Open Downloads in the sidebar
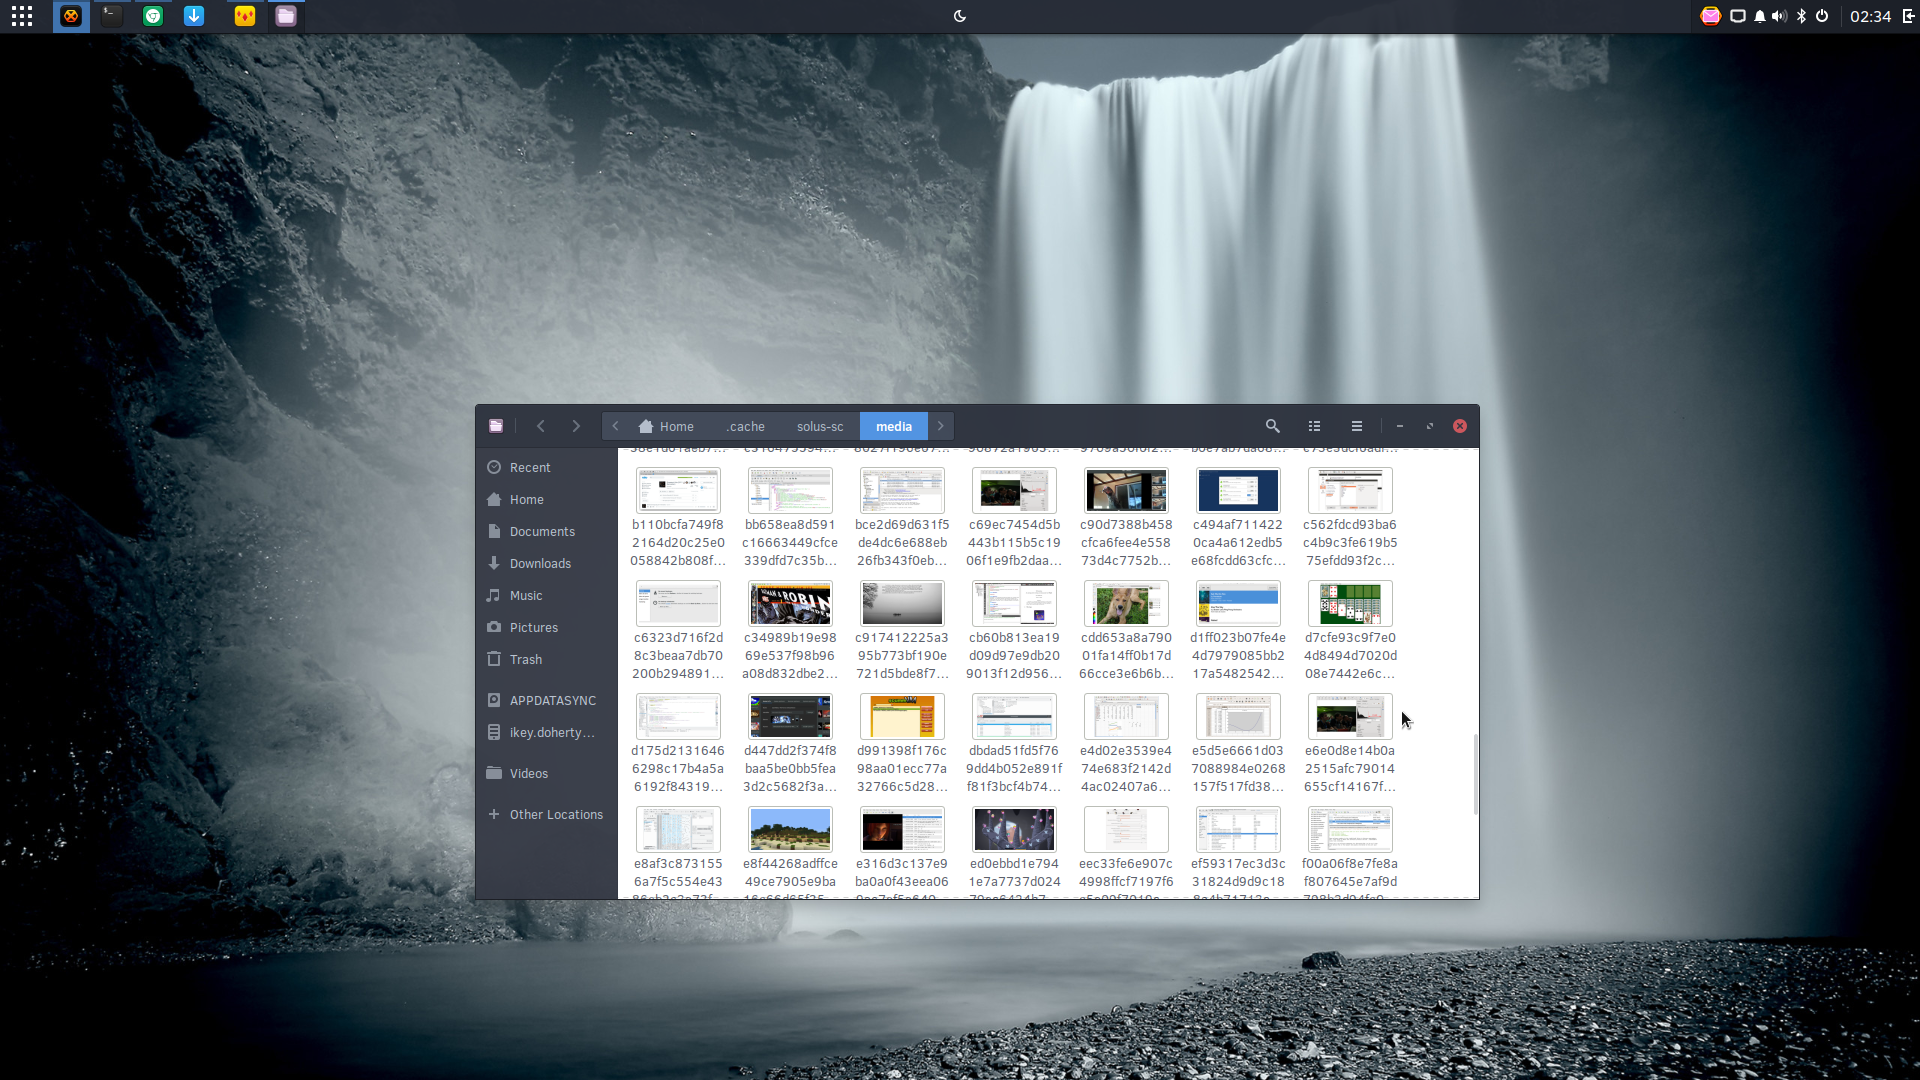 coord(546,563)
